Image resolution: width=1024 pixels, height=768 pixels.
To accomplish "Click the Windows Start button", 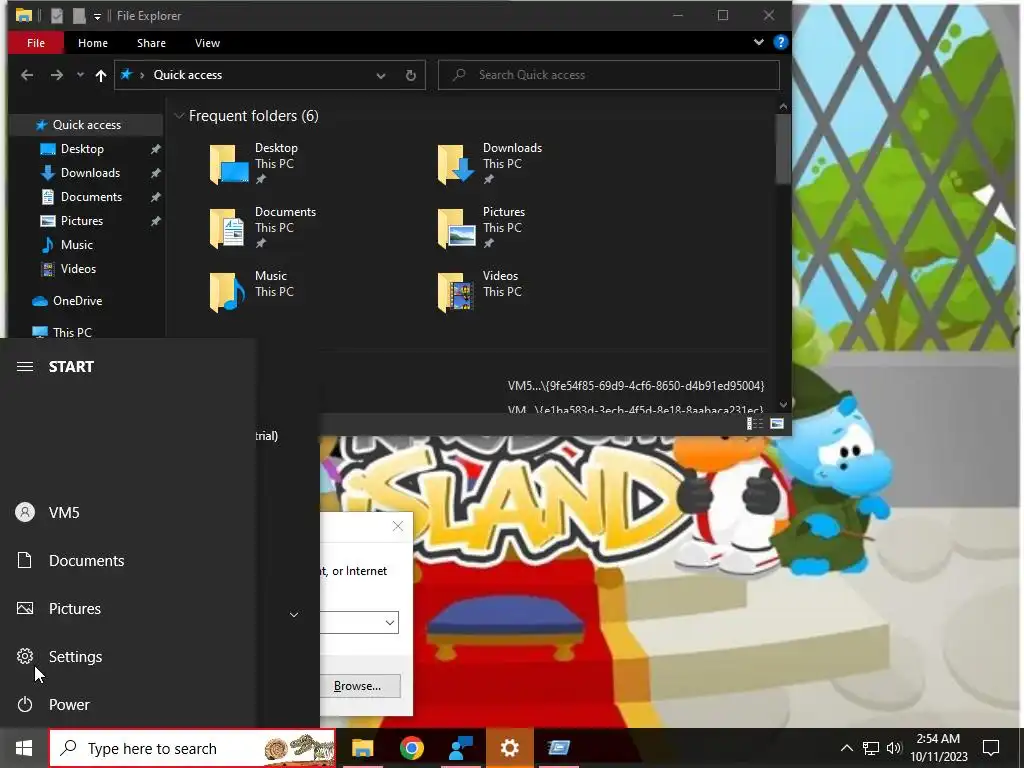I will point(24,748).
